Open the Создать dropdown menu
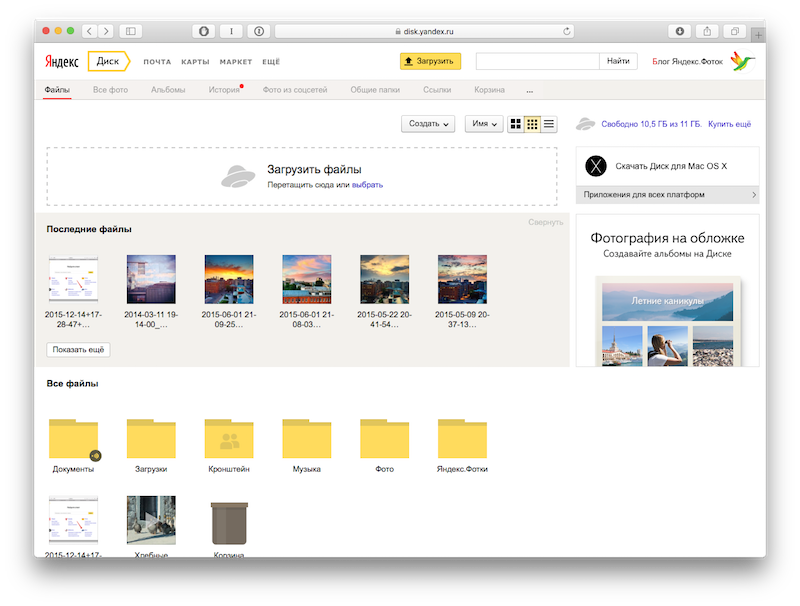Viewport: 800px width, 606px height. (428, 123)
